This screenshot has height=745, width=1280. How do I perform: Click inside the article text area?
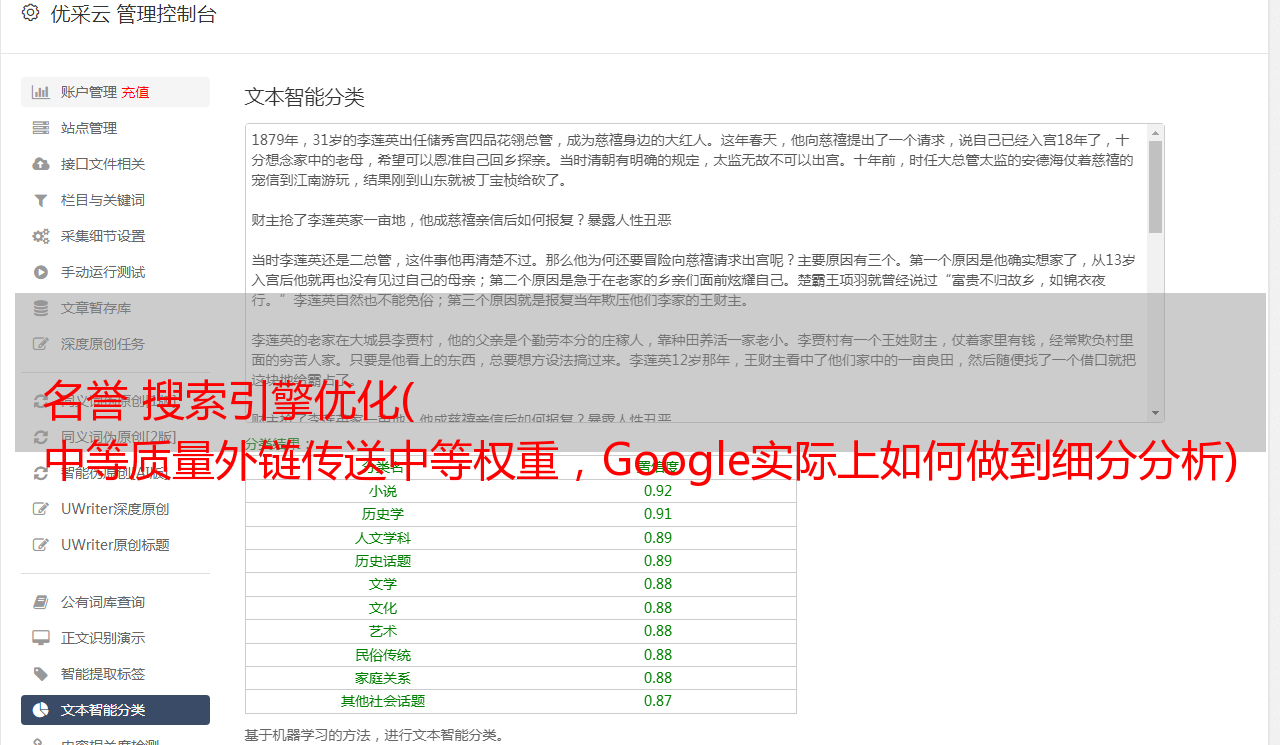[x=704, y=272]
